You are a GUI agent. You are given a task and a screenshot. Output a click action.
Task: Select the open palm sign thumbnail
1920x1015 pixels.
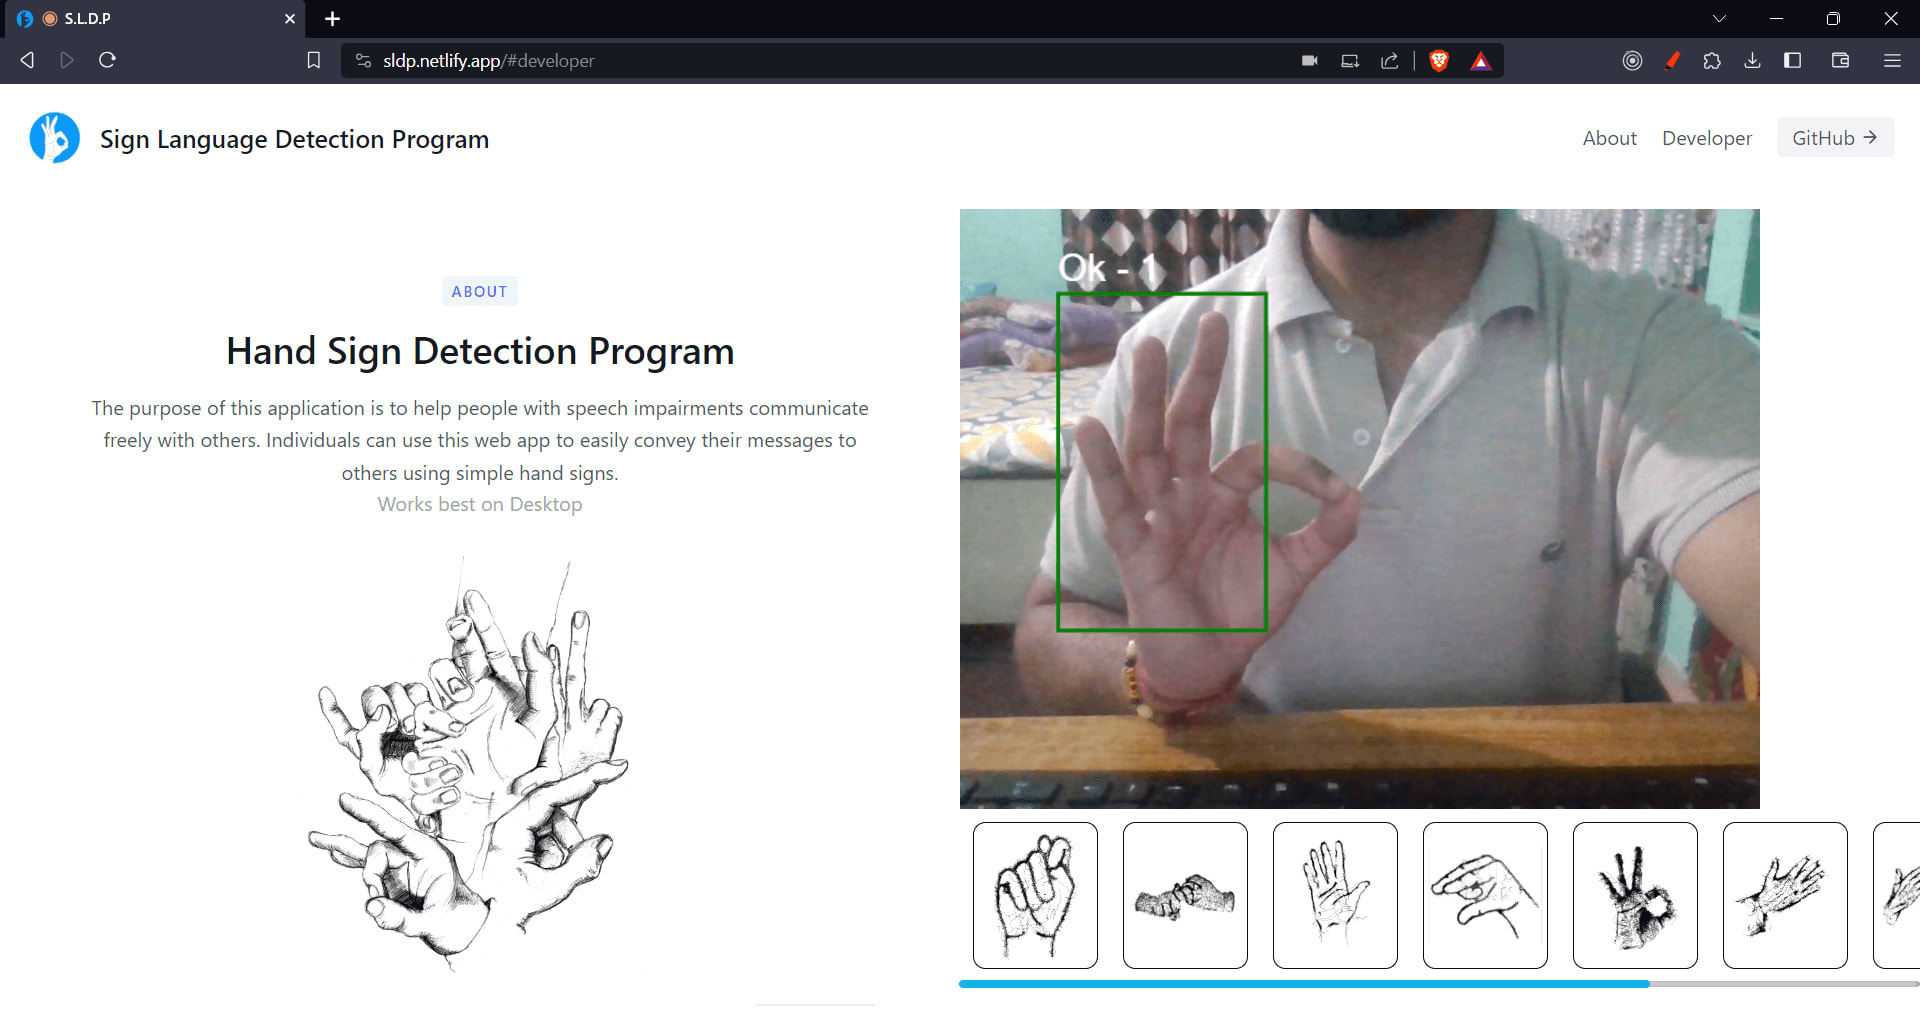pyautogui.click(x=1335, y=895)
